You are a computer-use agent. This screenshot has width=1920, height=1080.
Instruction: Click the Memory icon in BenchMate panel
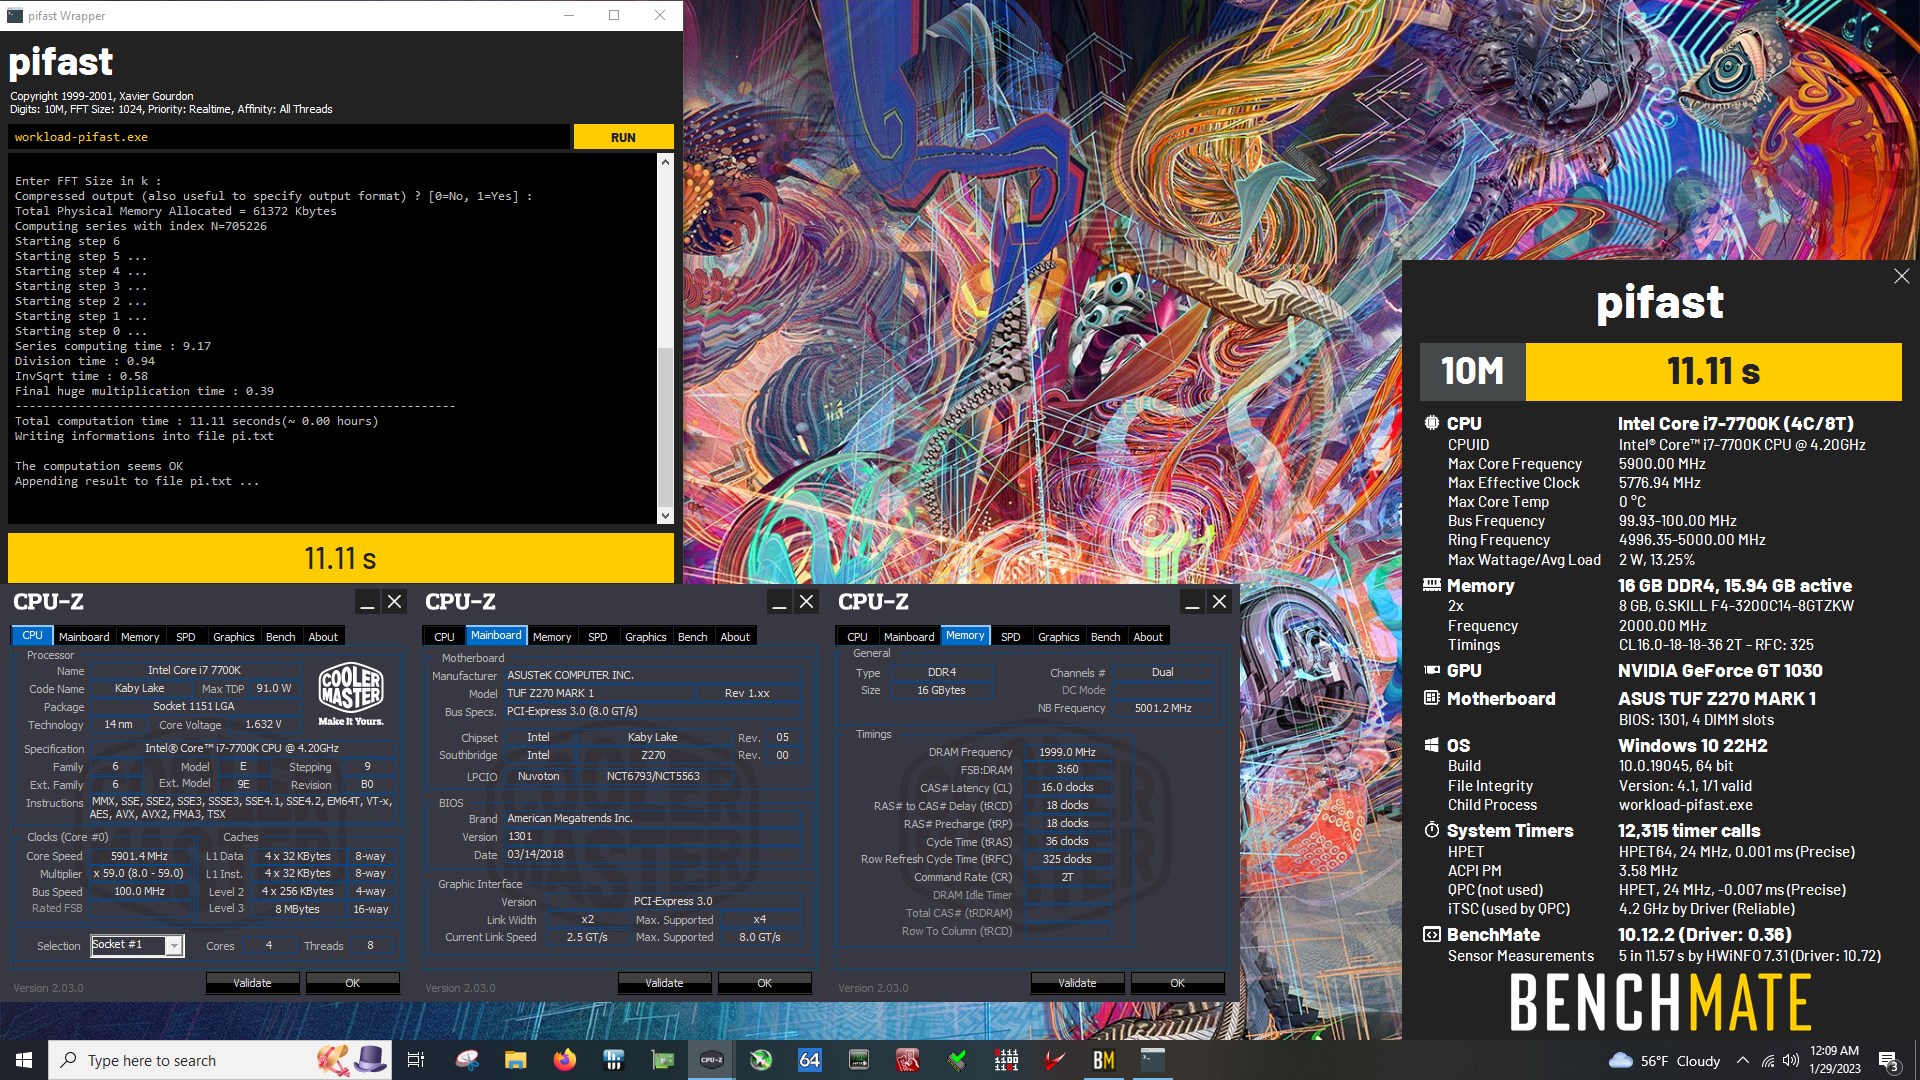1432,585
